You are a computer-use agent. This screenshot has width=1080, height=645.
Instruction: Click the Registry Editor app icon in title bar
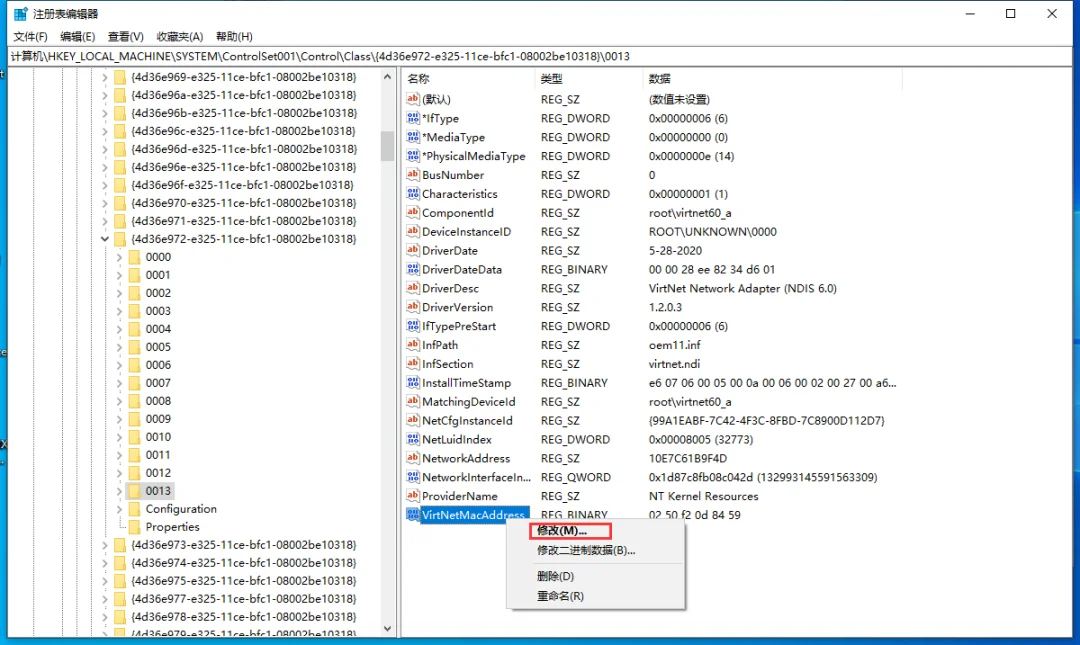[21, 14]
